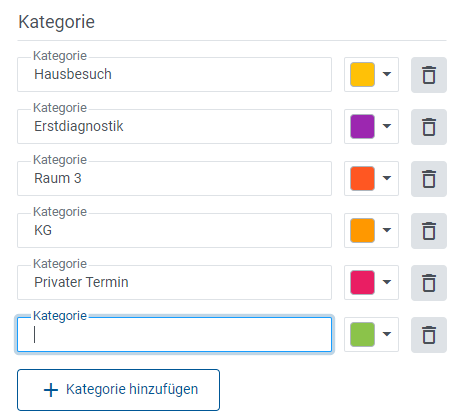Click into the Erstdiagnostik text field
This screenshot has height=420, width=467.
pyautogui.click(x=174, y=126)
